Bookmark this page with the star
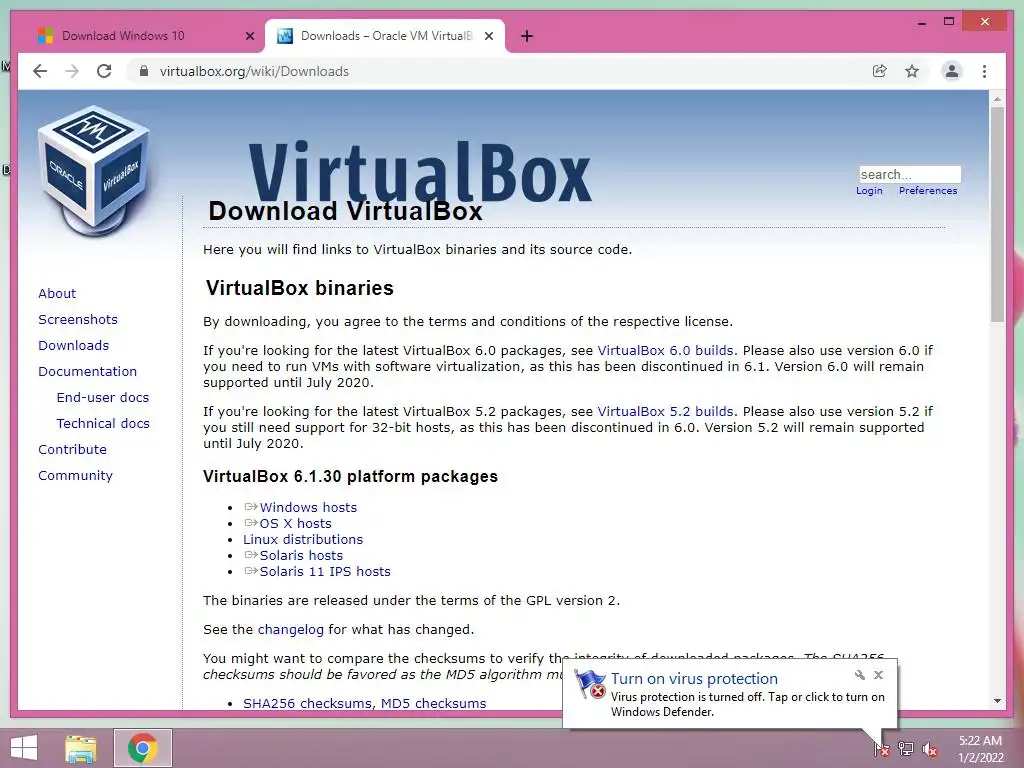Image resolution: width=1024 pixels, height=768 pixels. (x=912, y=71)
